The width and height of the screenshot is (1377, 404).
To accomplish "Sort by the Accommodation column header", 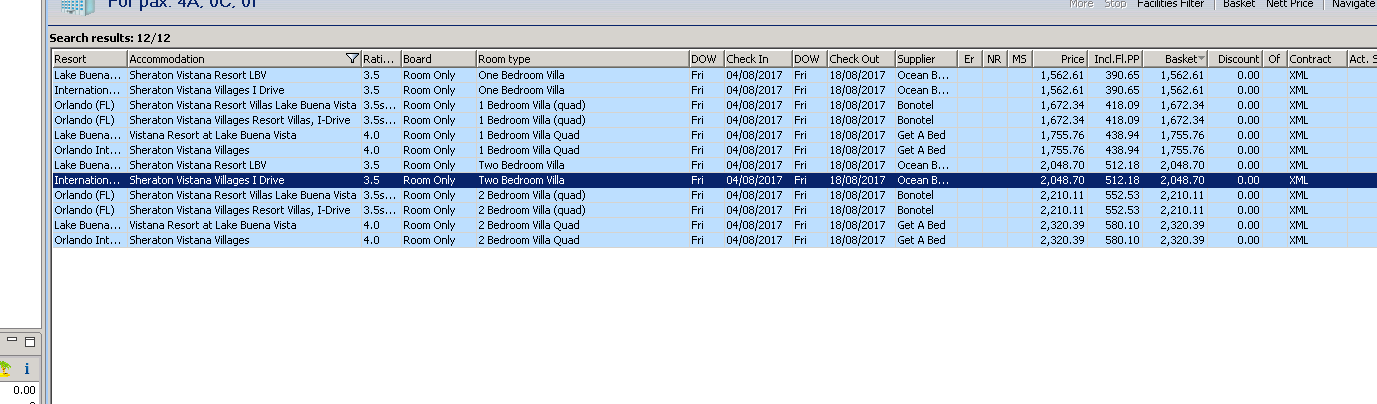I will click(244, 59).
